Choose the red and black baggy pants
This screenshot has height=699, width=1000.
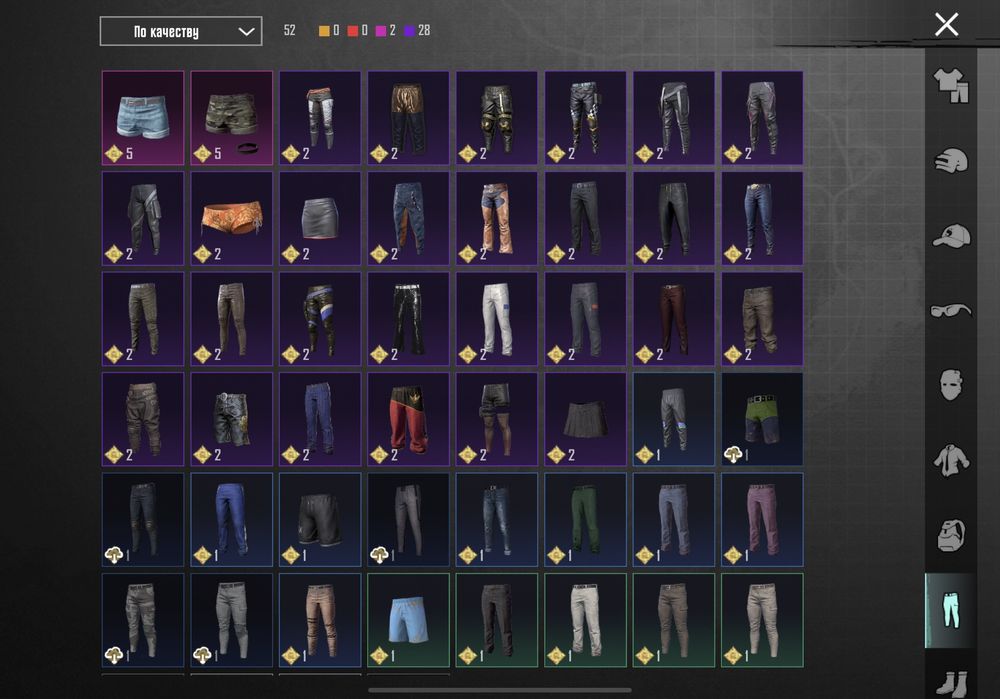408,419
